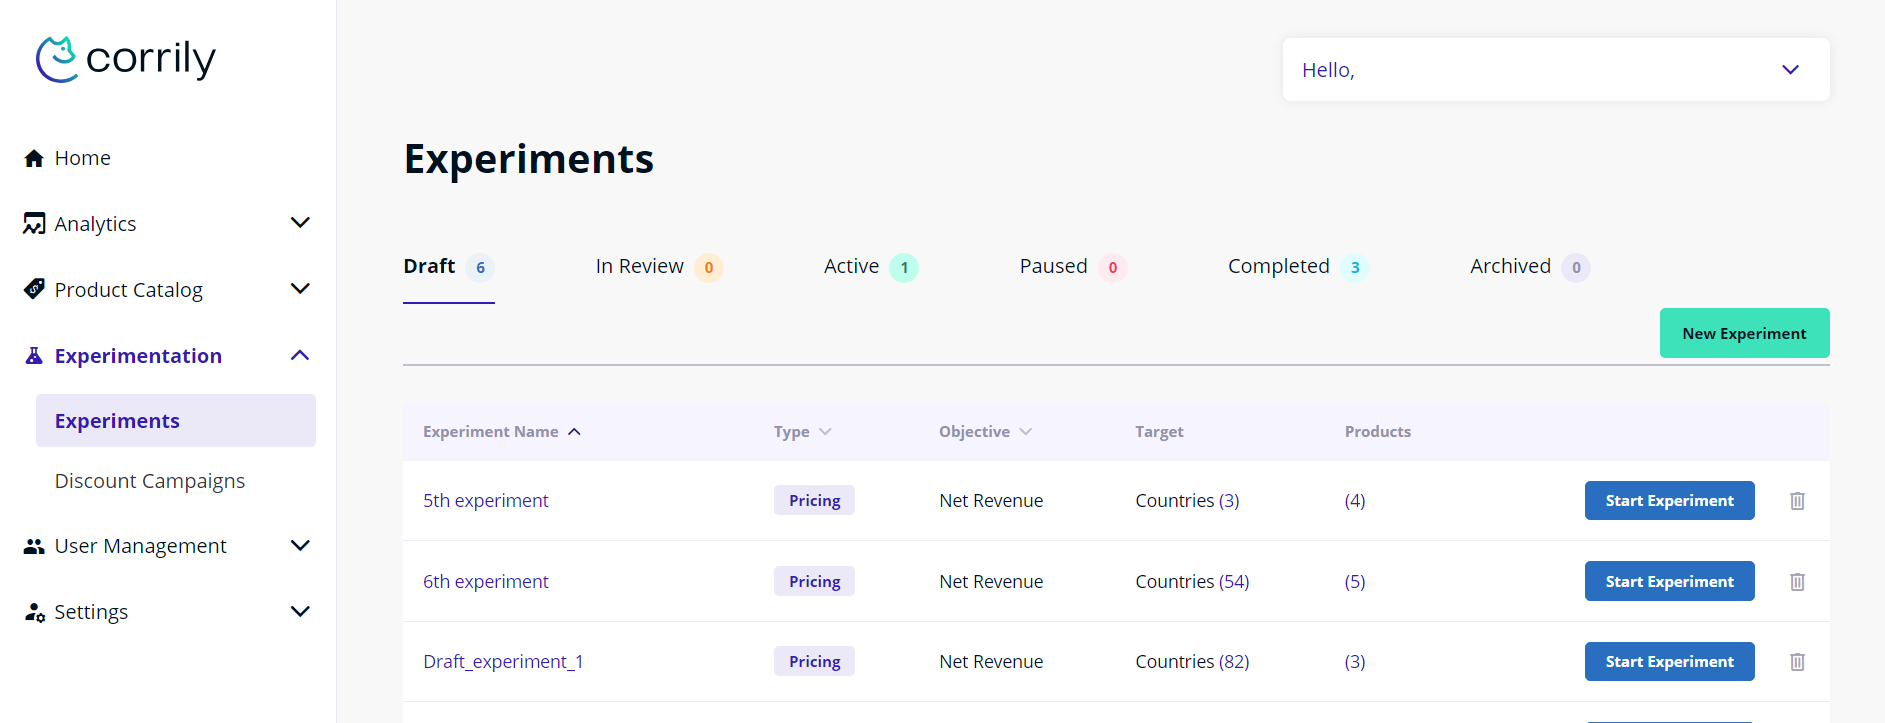Go to Home in sidebar
This screenshot has width=1885, height=723.
coord(82,158)
